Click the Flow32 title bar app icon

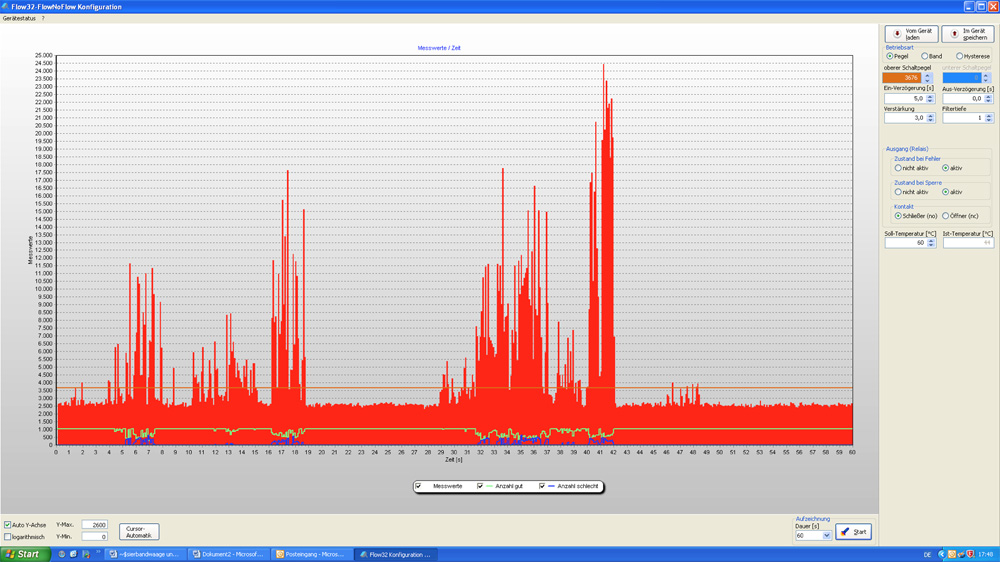(5, 6)
